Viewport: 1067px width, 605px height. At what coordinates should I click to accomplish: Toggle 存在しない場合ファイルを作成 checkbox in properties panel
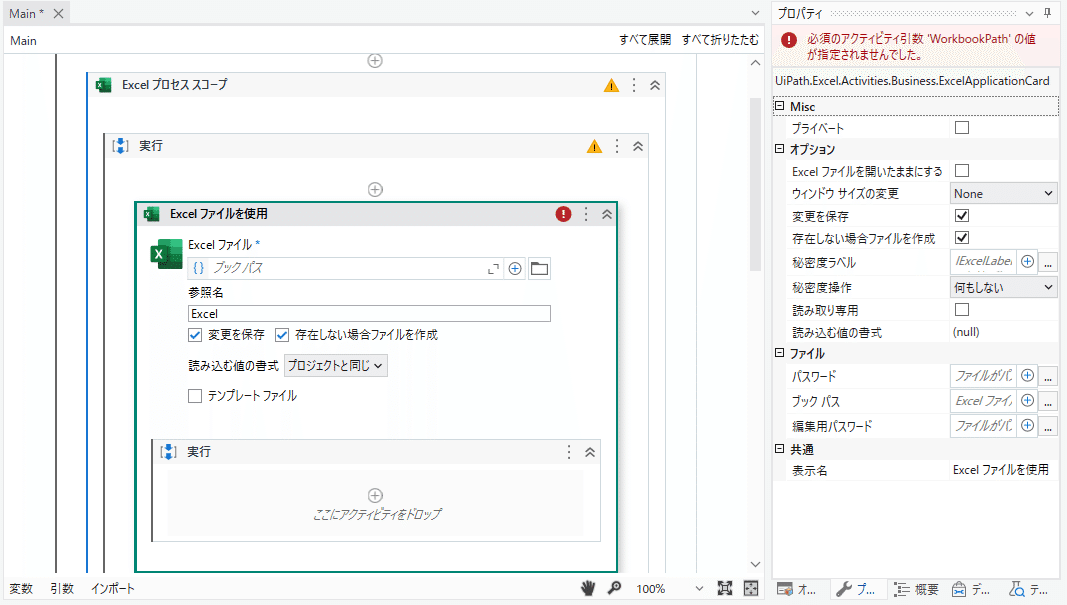coord(962,238)
